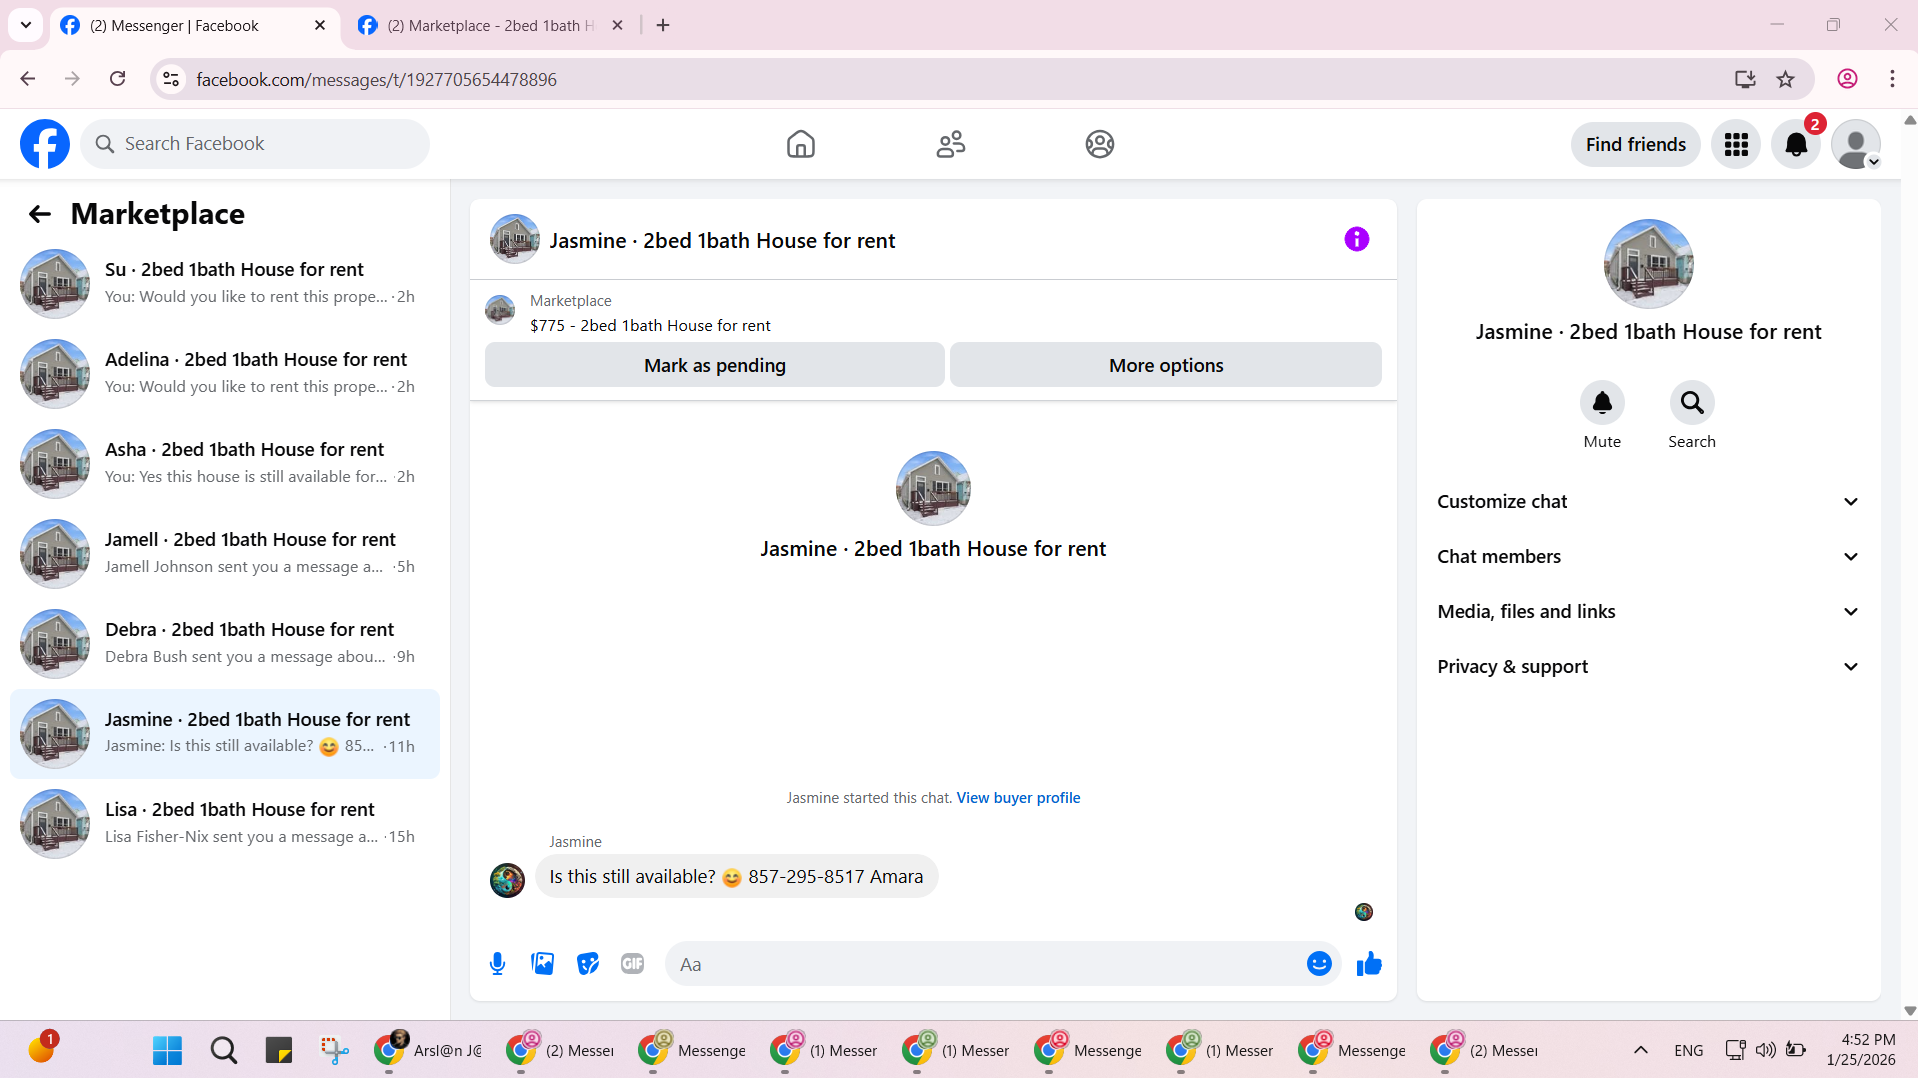
Task: Open the Facebook menu grid icon
Action: [x=1736, y=145]
